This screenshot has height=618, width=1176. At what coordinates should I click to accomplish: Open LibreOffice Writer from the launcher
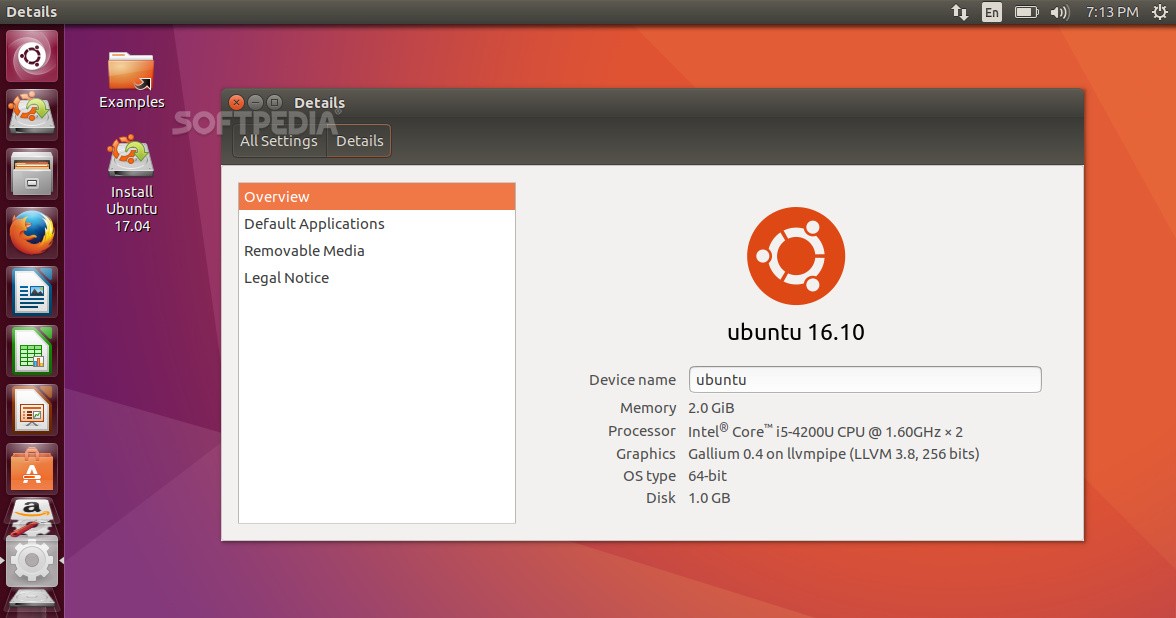[x=32, y=292]
